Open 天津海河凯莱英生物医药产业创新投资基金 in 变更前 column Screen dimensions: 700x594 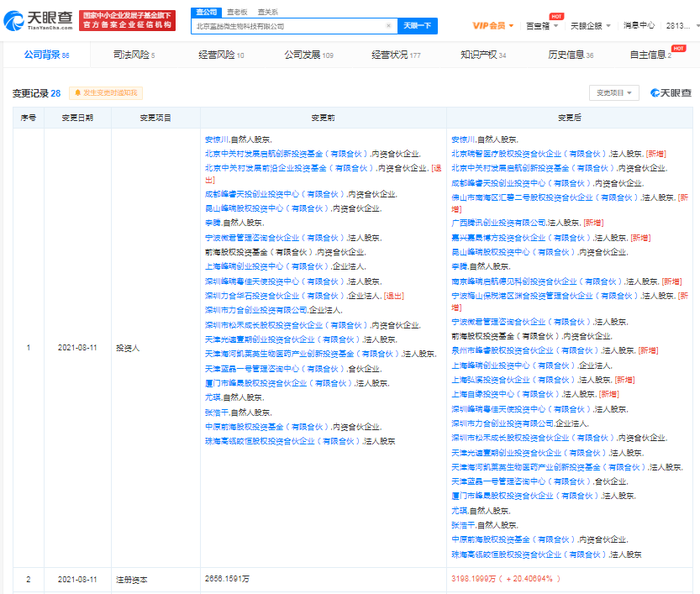(303, 353)
